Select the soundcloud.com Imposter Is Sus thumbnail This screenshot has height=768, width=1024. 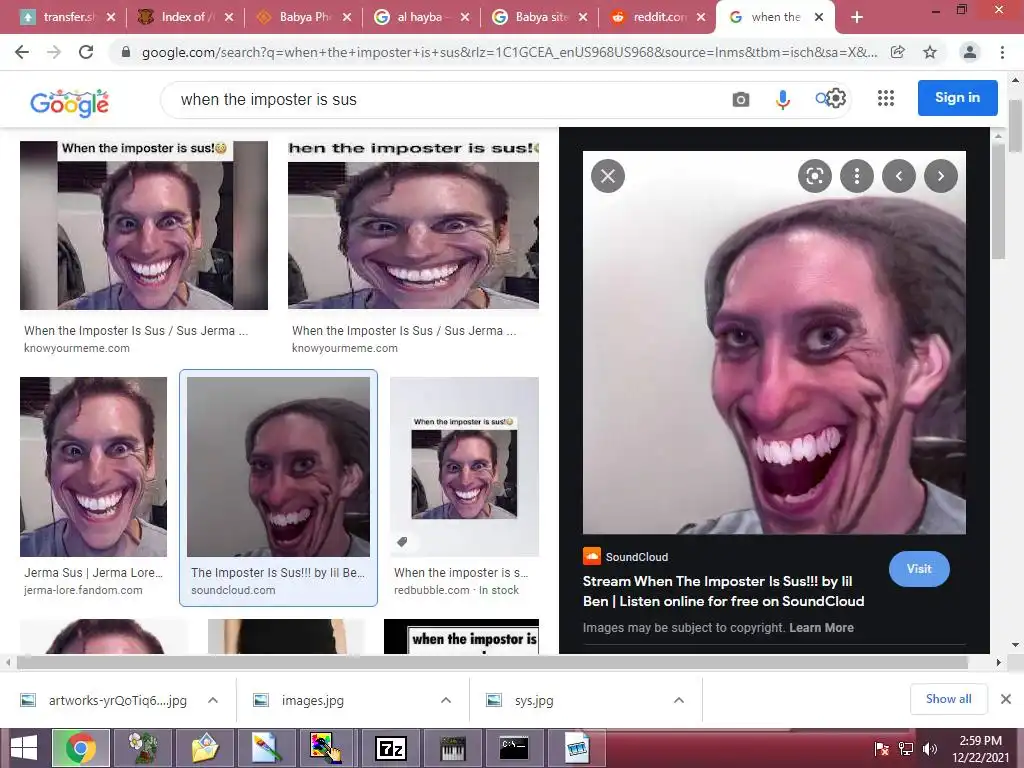(x=278, y=466)
